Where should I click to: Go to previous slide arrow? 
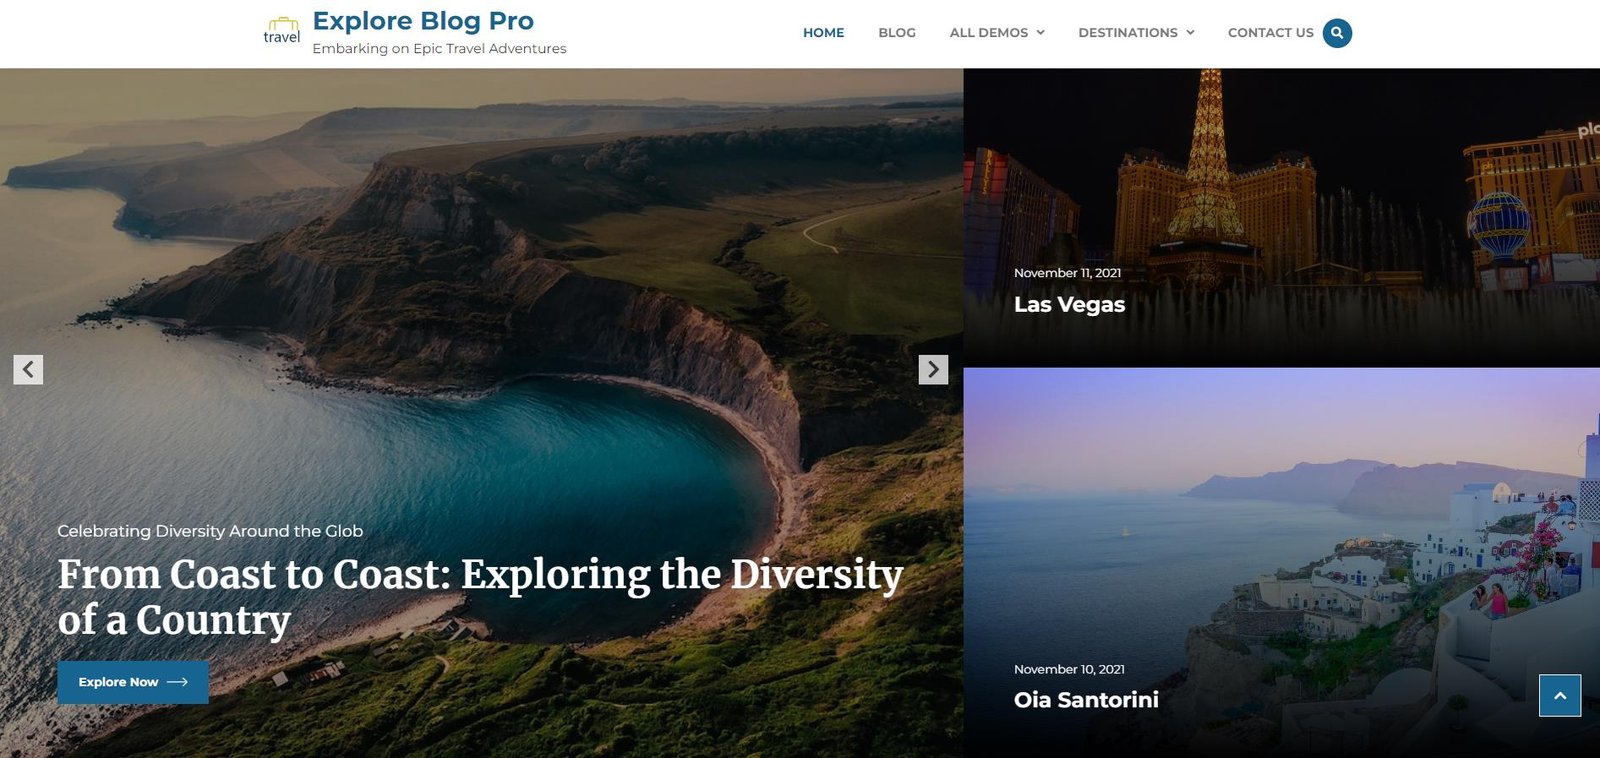(x=28, y=370)
